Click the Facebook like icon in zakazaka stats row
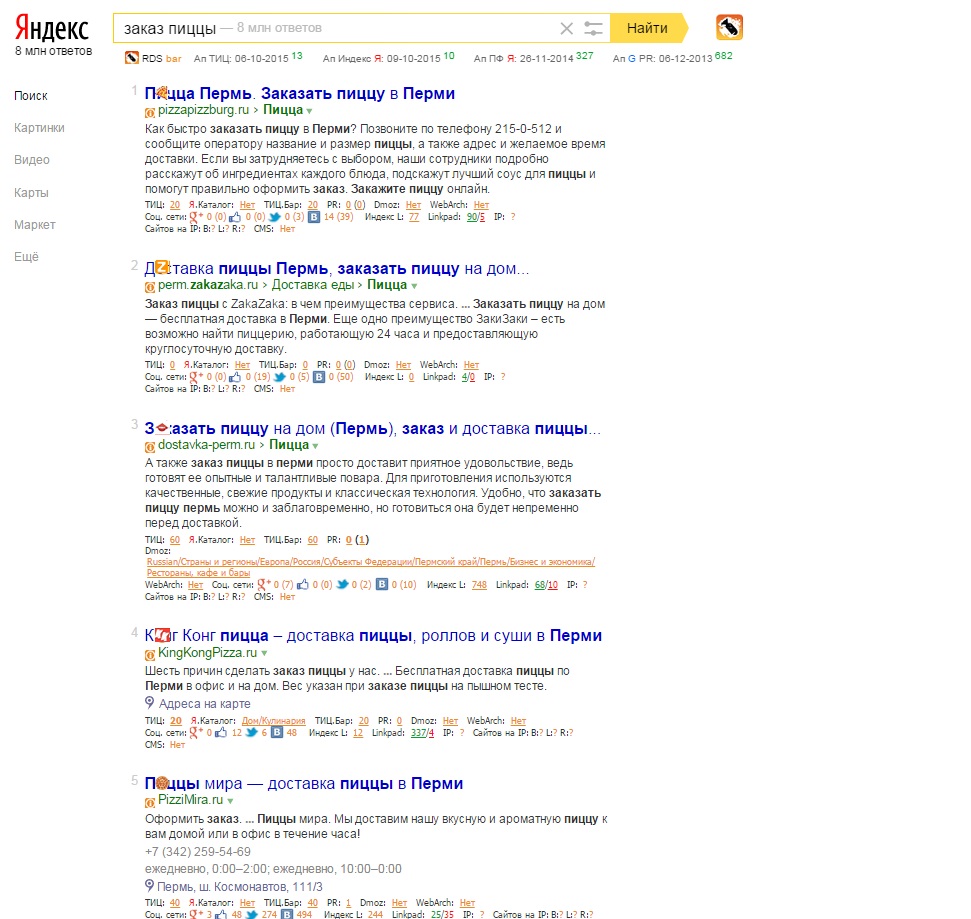This screenshot has height=919, width=971. click(235, 377)
